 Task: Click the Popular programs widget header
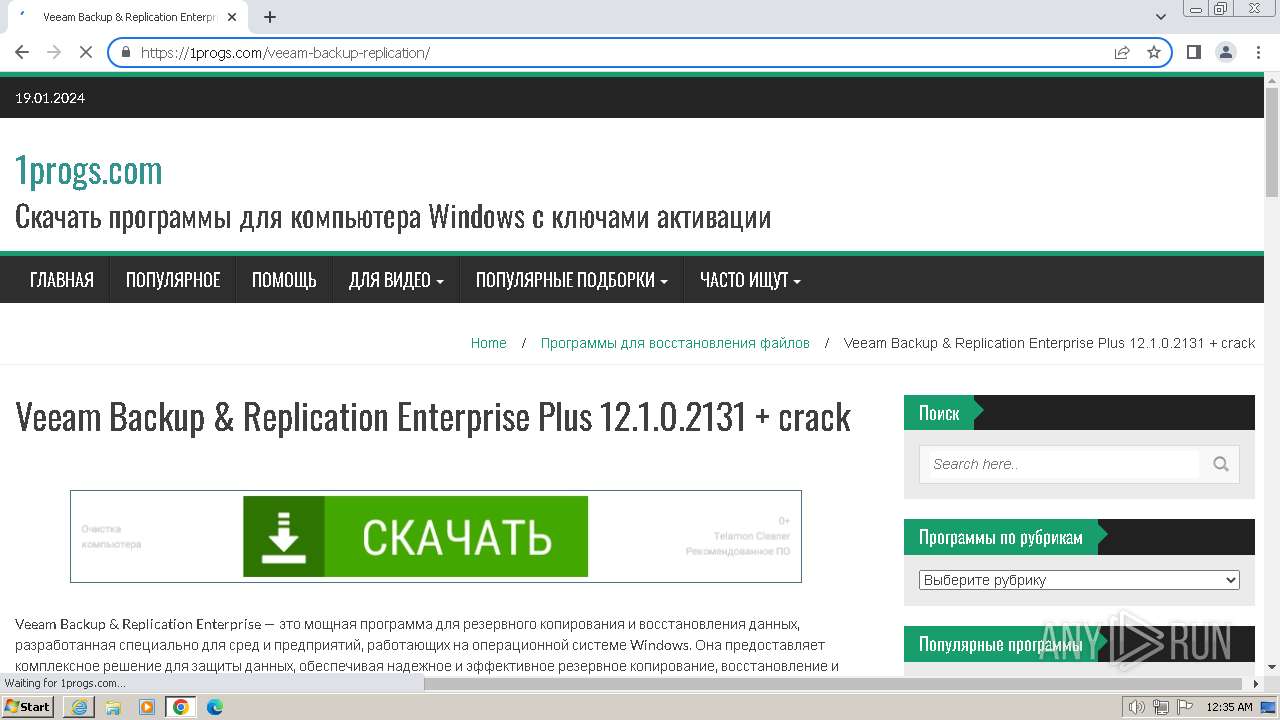click(1079, 644)
